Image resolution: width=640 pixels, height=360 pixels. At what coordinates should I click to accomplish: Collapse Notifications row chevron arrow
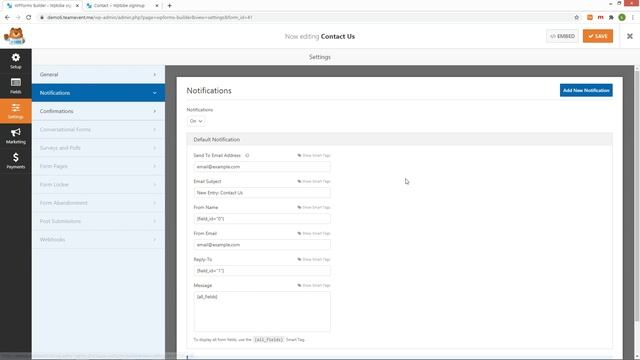click(x=155, y=93)
